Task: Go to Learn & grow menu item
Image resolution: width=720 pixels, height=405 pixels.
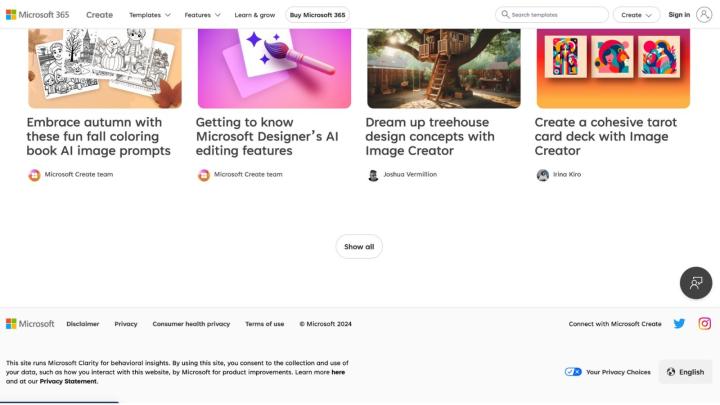Action: pyautogui.click(x=255, y=15)
